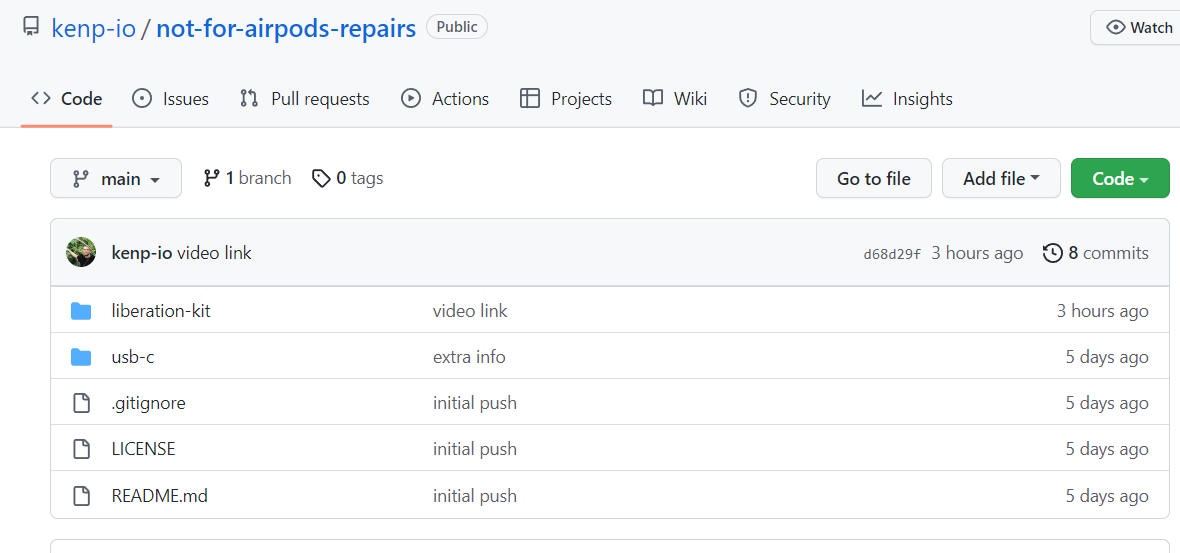Click the LICENSE file icon
Image resolution: width=1180 pixels, height=553 pixels.
click(x=81, y=449)
